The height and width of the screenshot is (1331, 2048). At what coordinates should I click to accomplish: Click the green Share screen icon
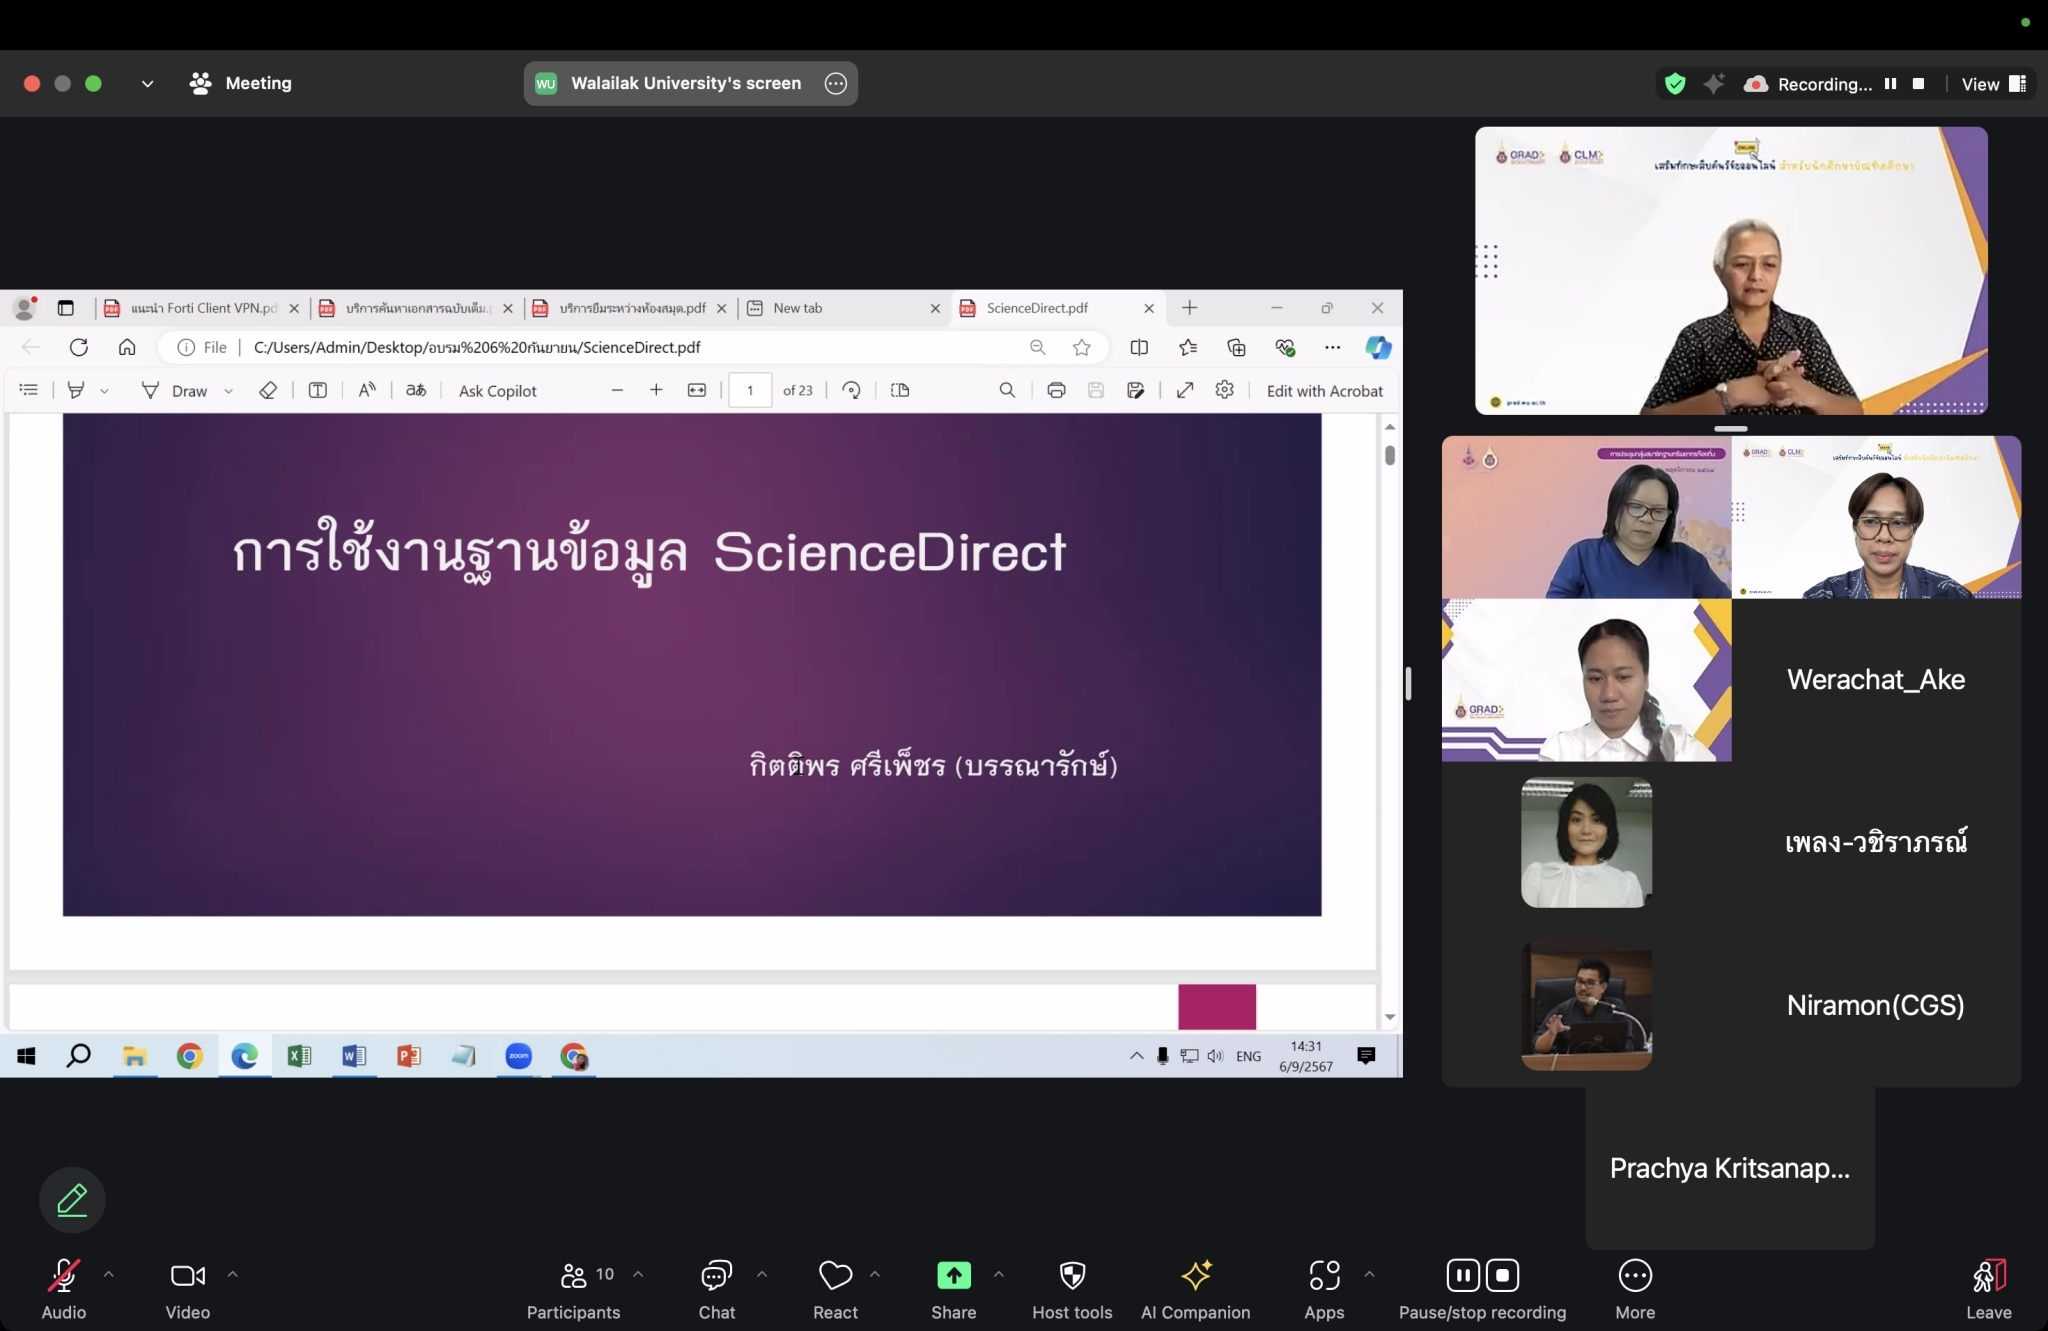click(x=953, y=1275)
